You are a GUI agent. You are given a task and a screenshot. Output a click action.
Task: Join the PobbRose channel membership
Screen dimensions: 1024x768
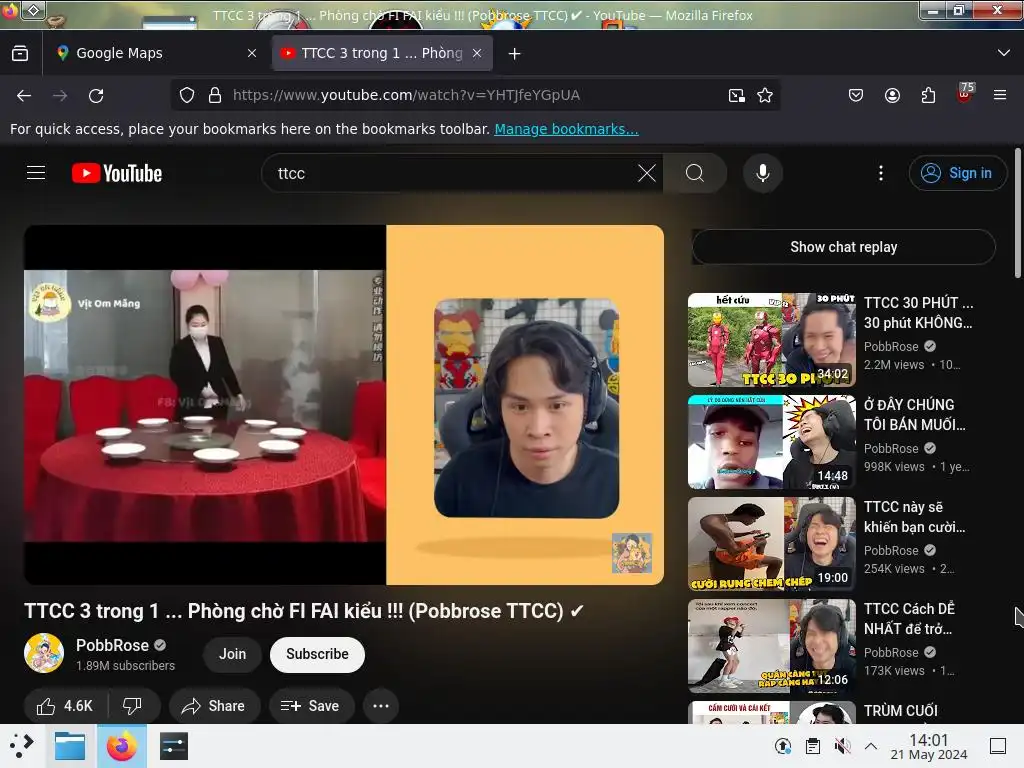pos(232,654)
